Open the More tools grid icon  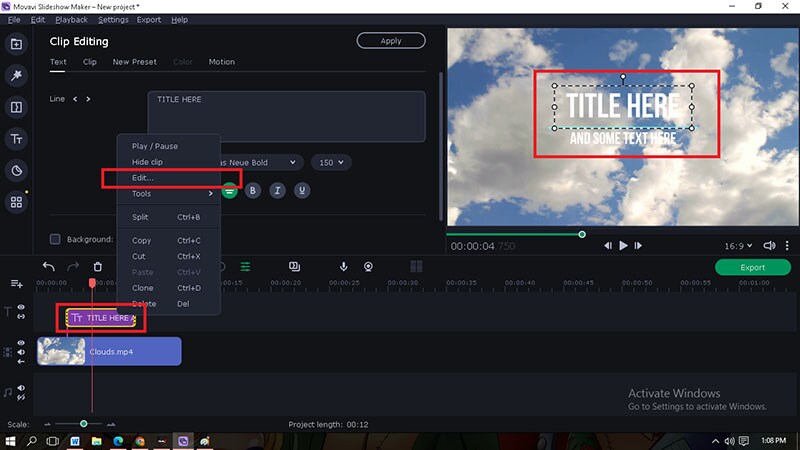click(16, 202)
